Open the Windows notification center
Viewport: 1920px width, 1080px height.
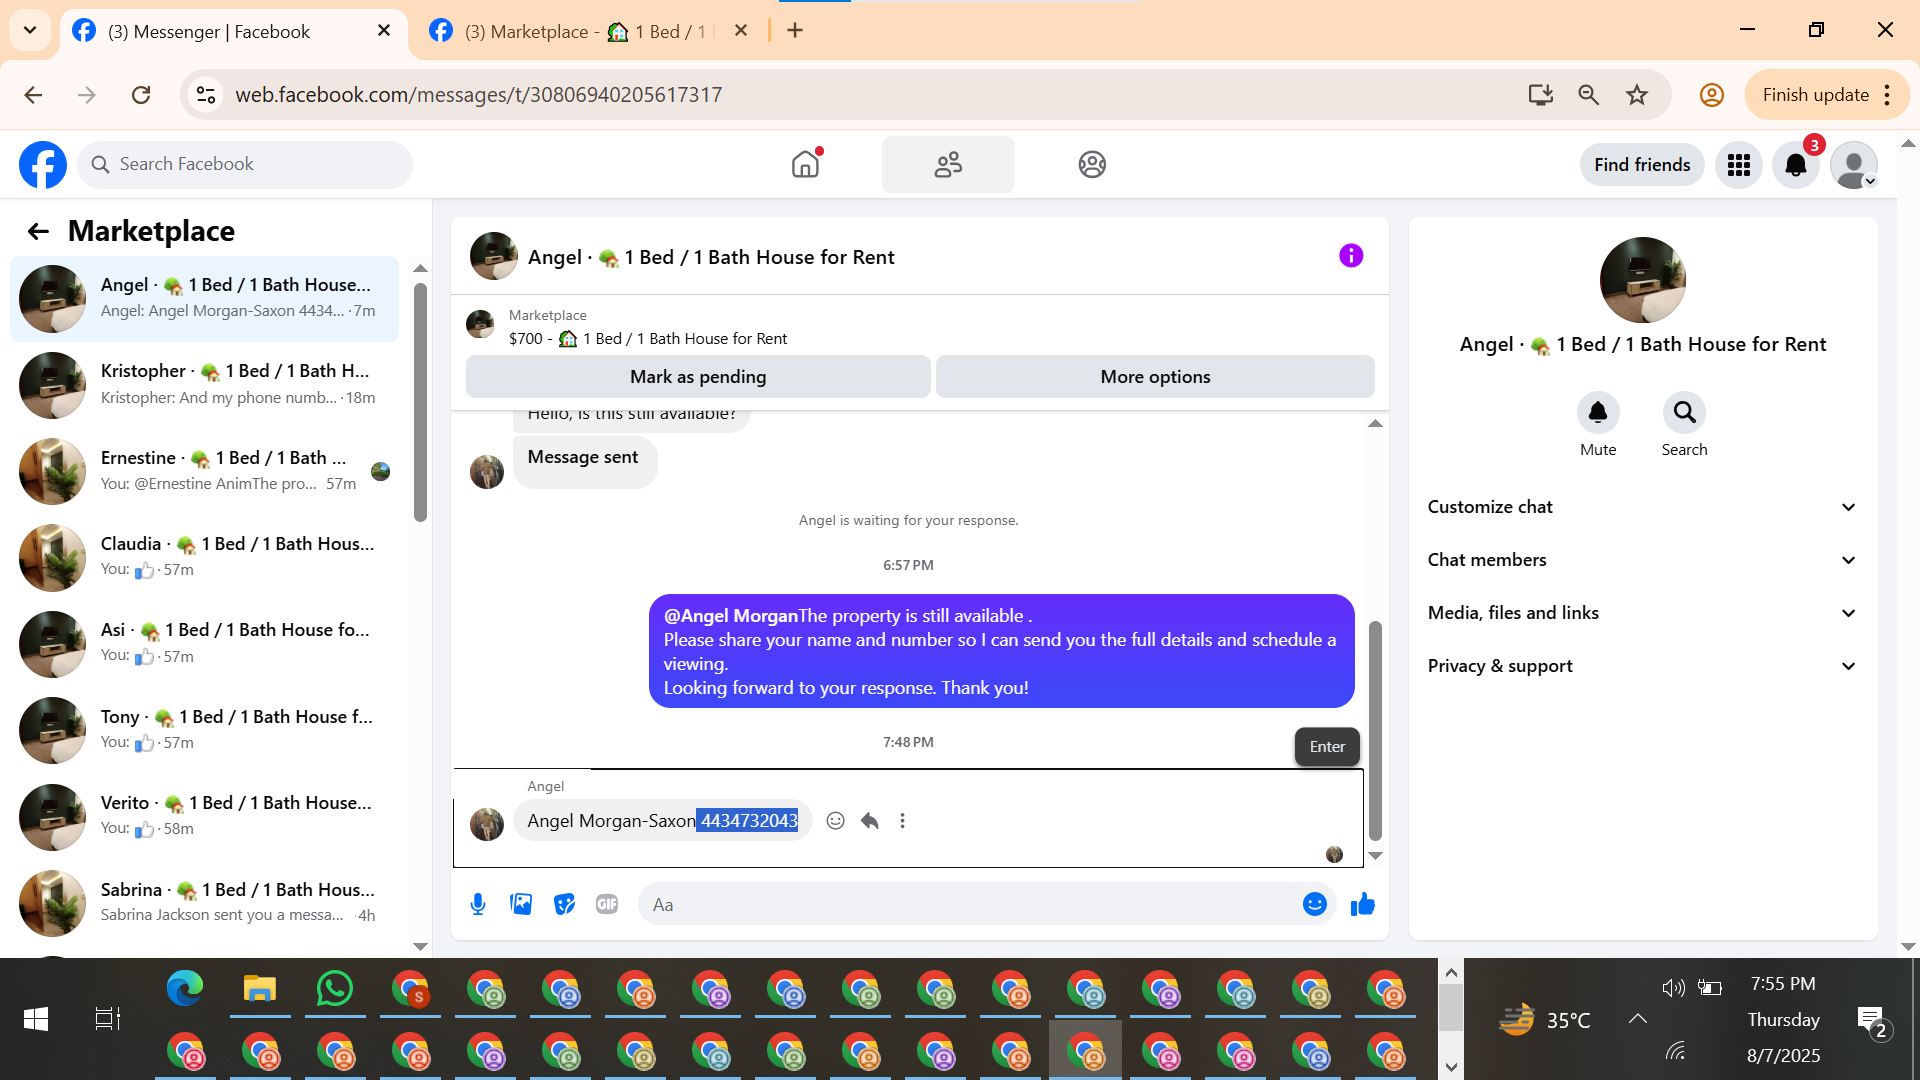[1872, 1021]
